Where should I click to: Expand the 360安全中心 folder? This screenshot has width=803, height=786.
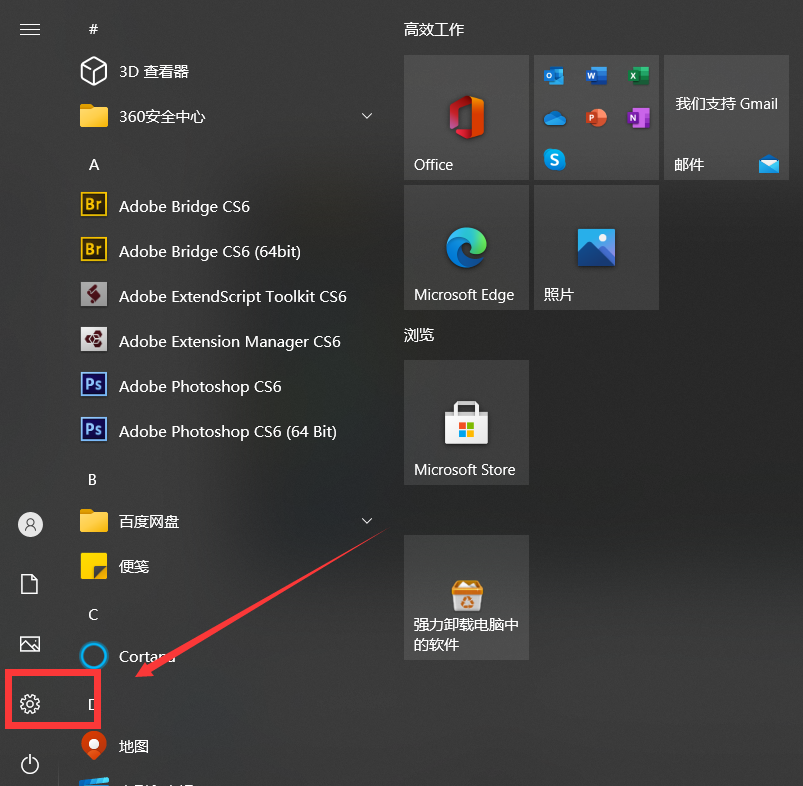366,115
